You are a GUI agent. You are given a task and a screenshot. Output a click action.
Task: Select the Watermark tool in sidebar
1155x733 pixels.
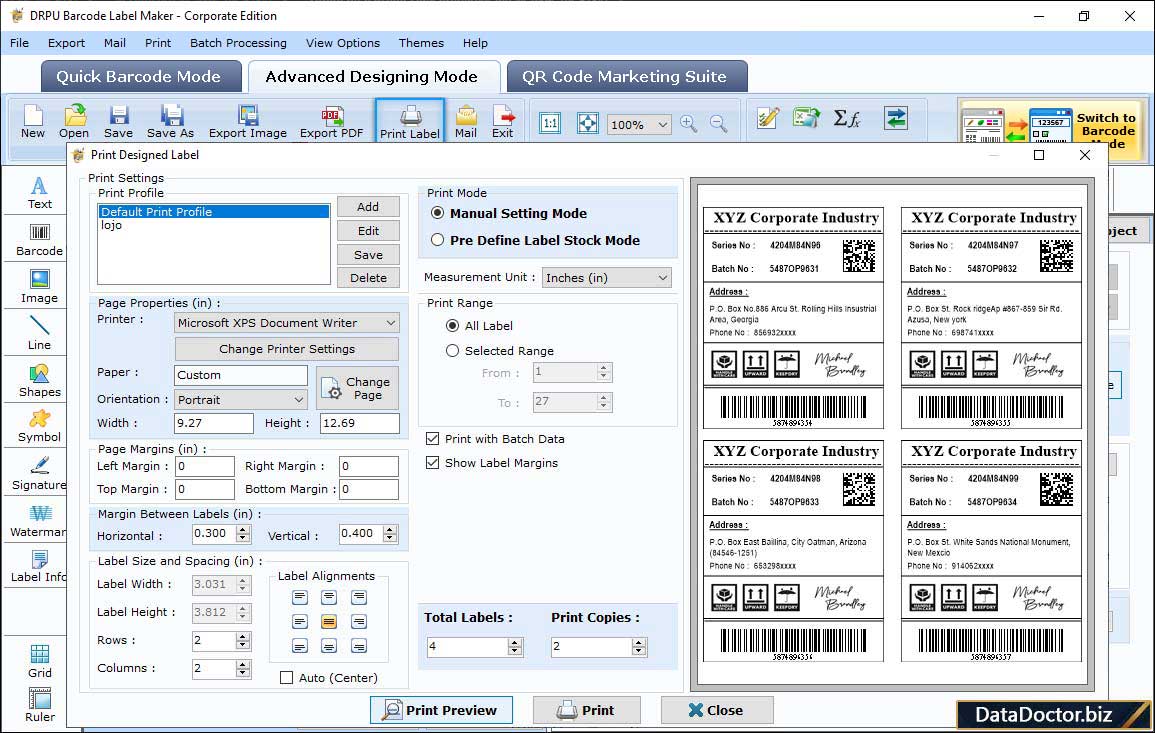tap(39, 521)
